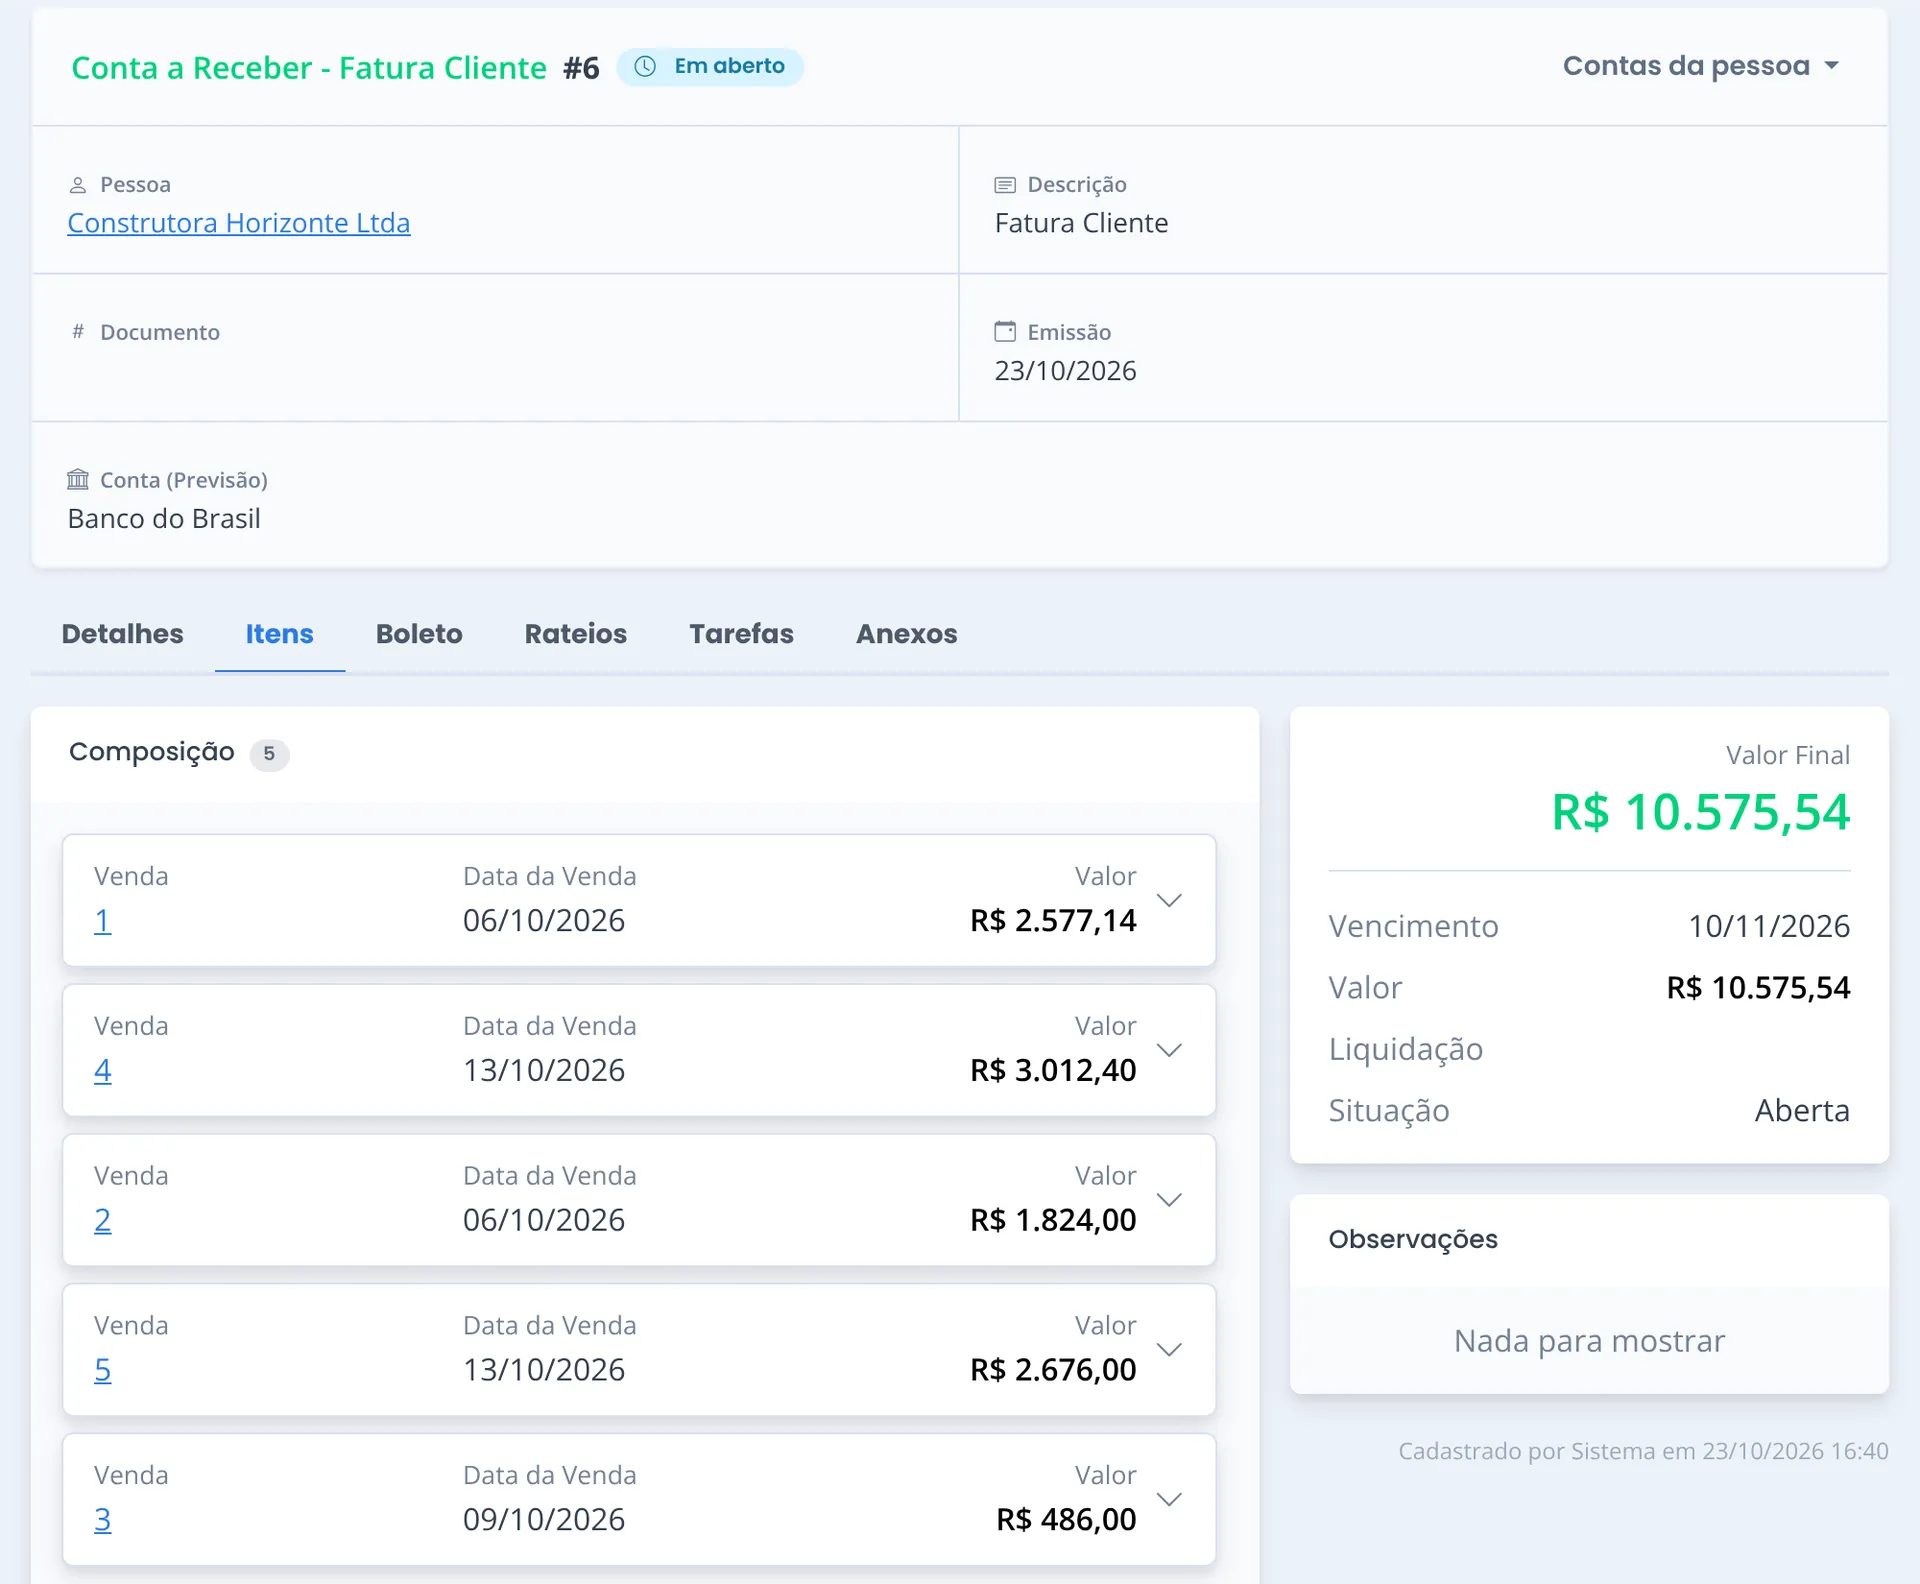Click the value R$ 3.012,40
This screenshot has height=1584, width=1920.
tap(1053, 1071)
